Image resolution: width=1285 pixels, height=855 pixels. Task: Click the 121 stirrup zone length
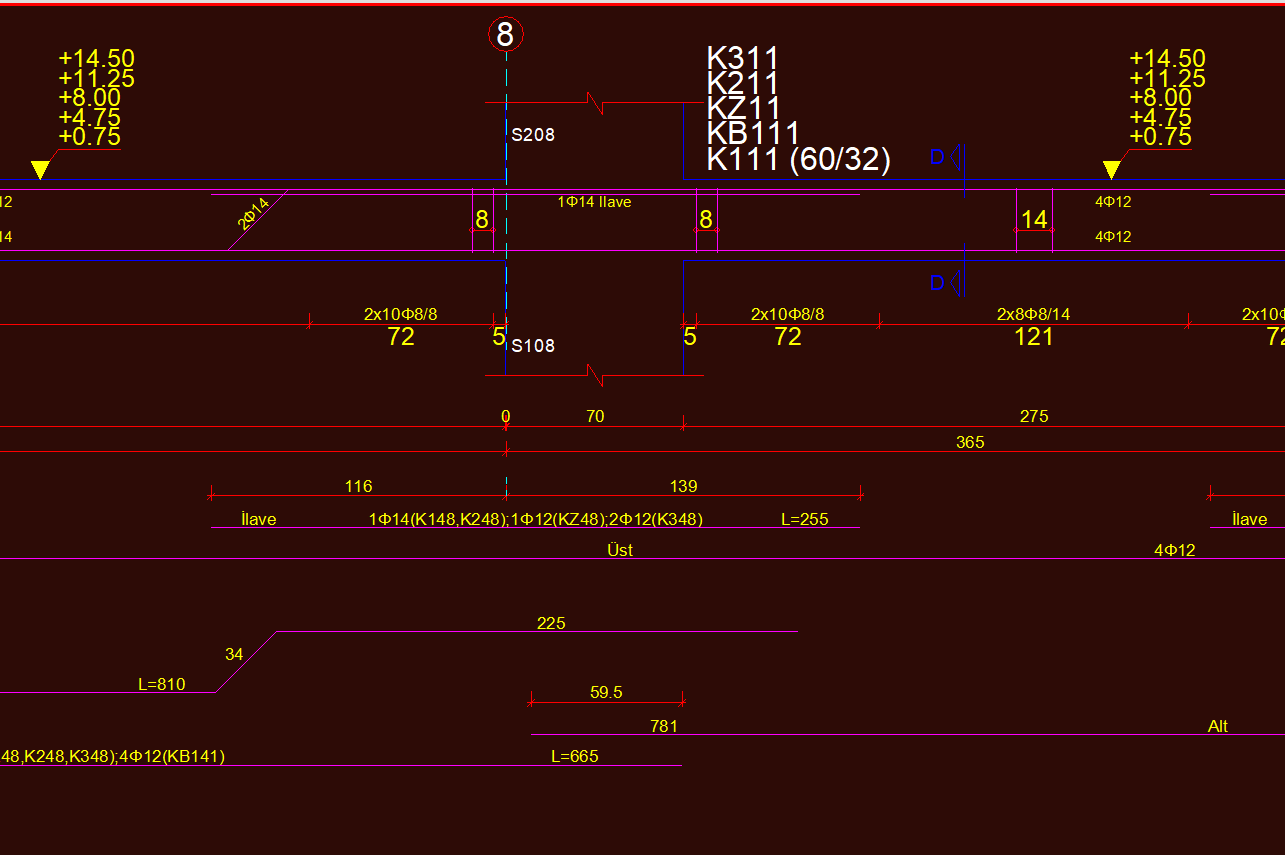pos(1034,337)
